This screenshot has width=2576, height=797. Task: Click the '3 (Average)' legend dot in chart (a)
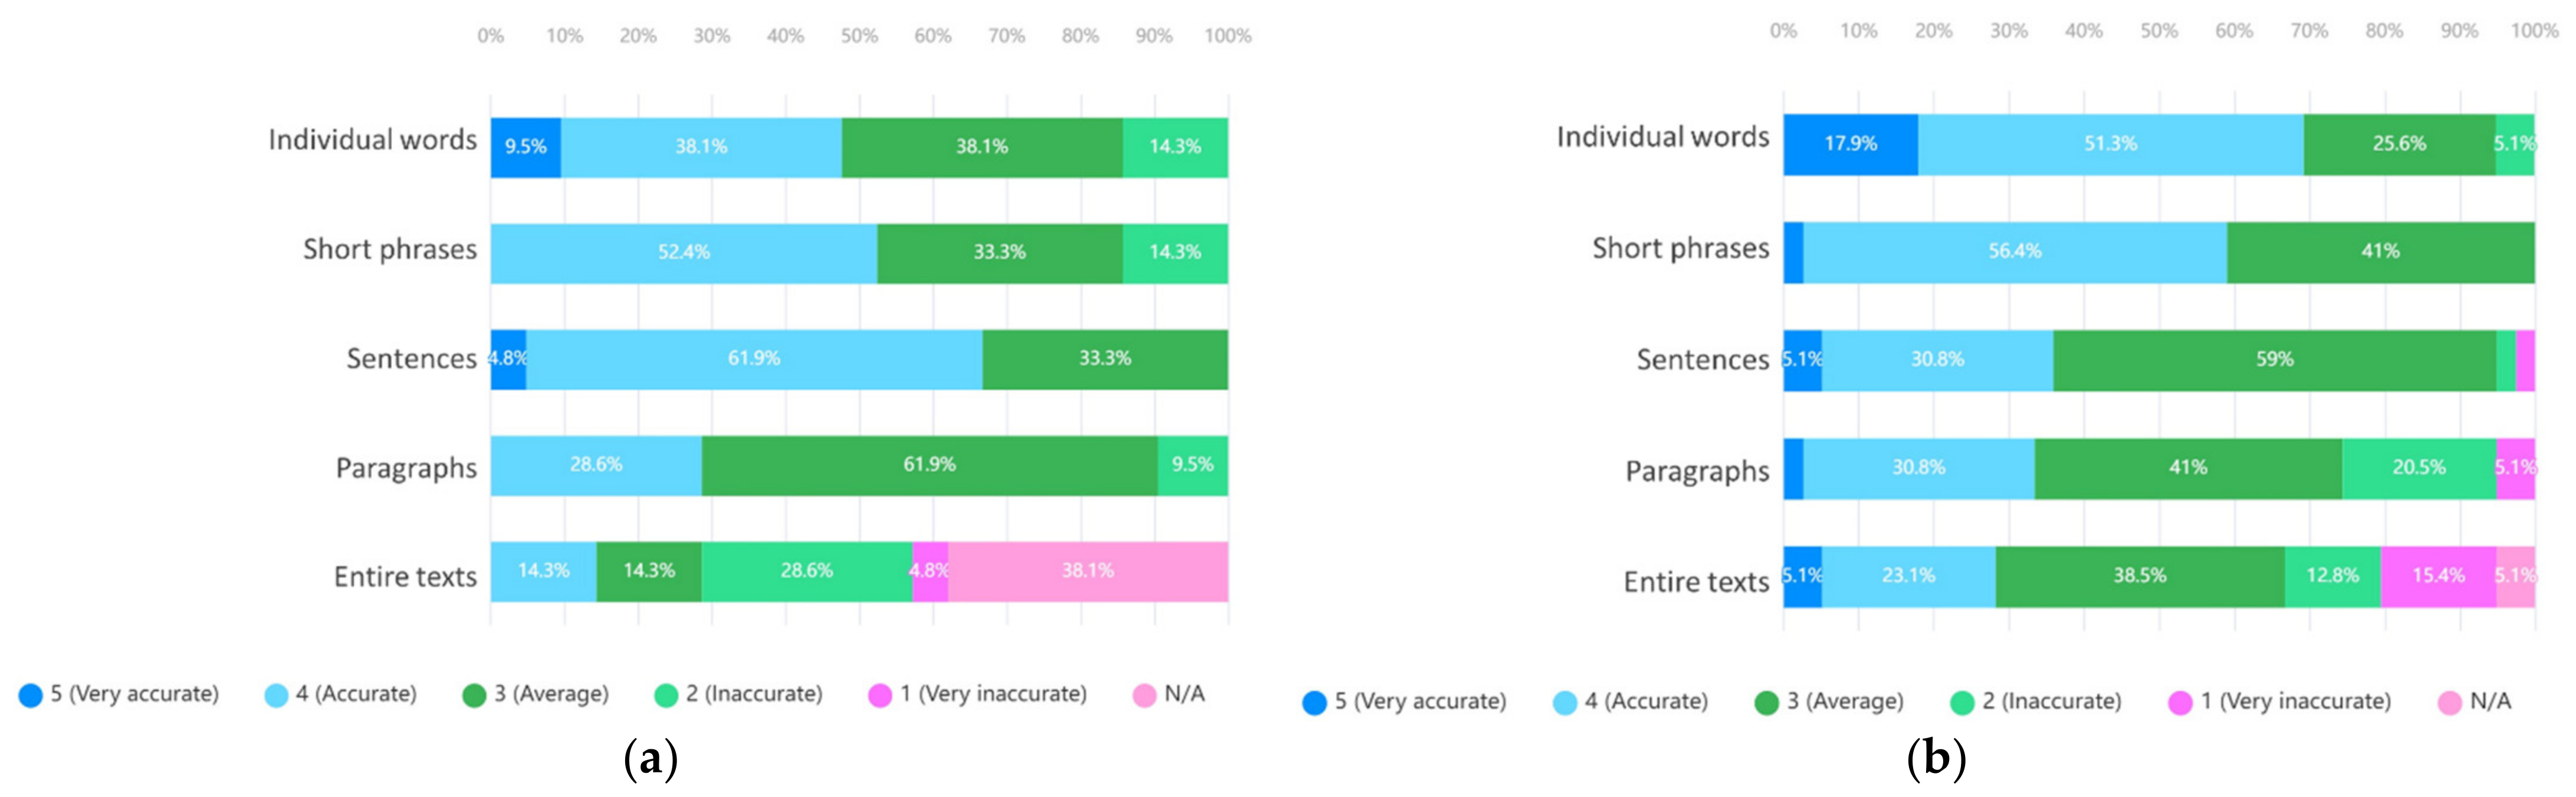[x=474, y=695]
